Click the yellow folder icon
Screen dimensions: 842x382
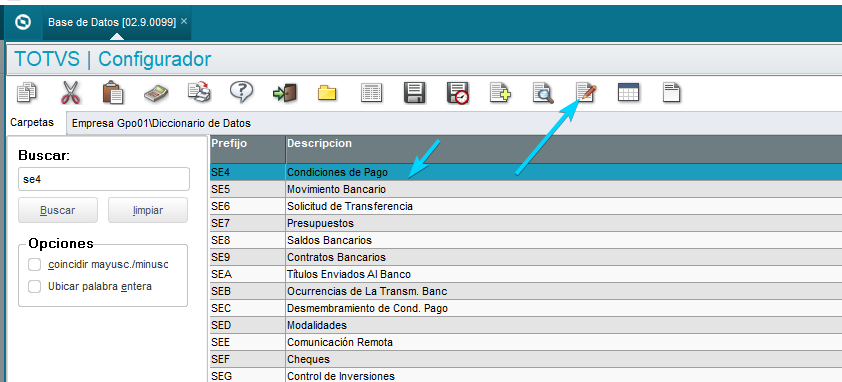pyautogui.click(x=327, y=93)
